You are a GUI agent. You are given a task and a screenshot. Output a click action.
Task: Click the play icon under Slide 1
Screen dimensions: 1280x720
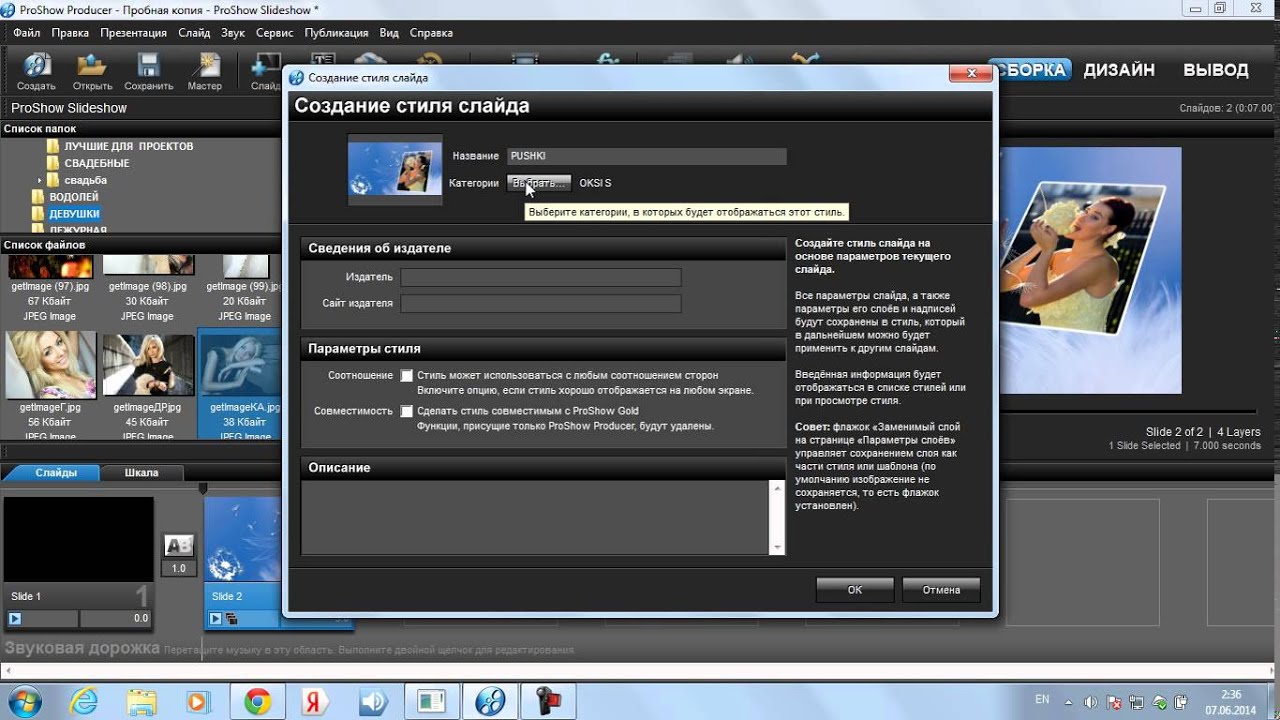pos(15,619)
